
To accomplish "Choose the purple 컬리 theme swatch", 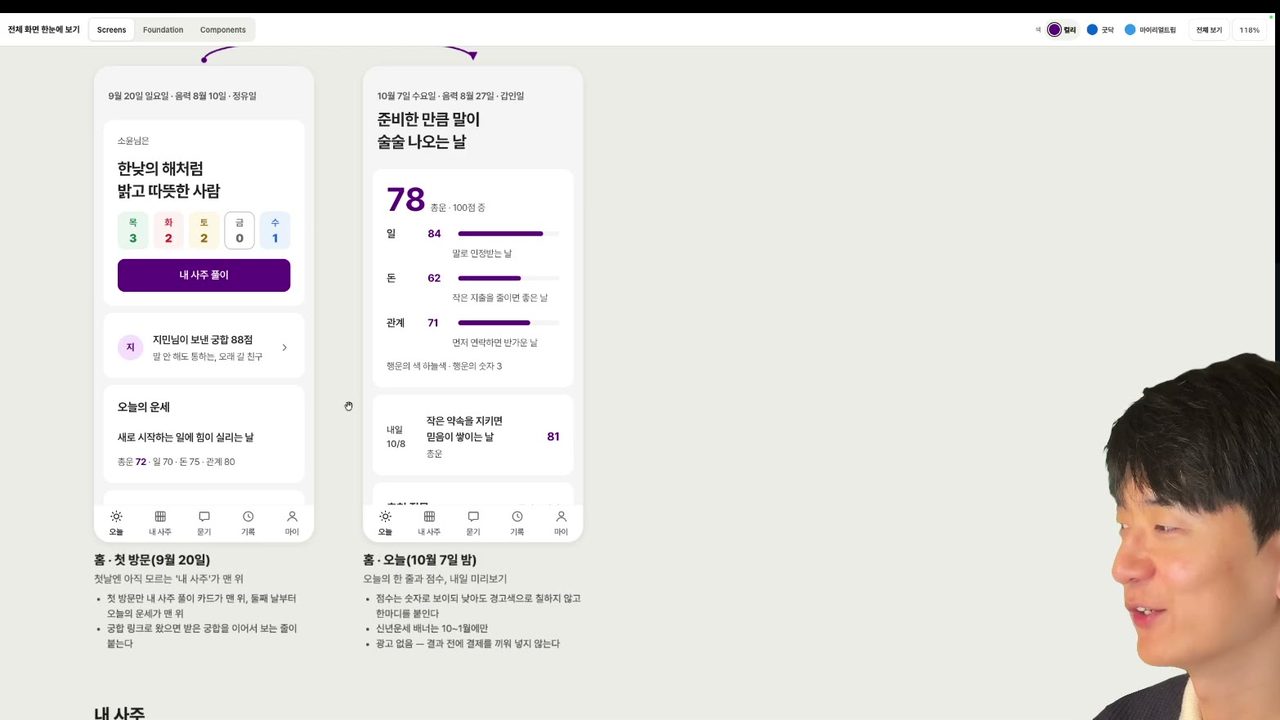I will pyautogui.click(x=1054, y=30).
